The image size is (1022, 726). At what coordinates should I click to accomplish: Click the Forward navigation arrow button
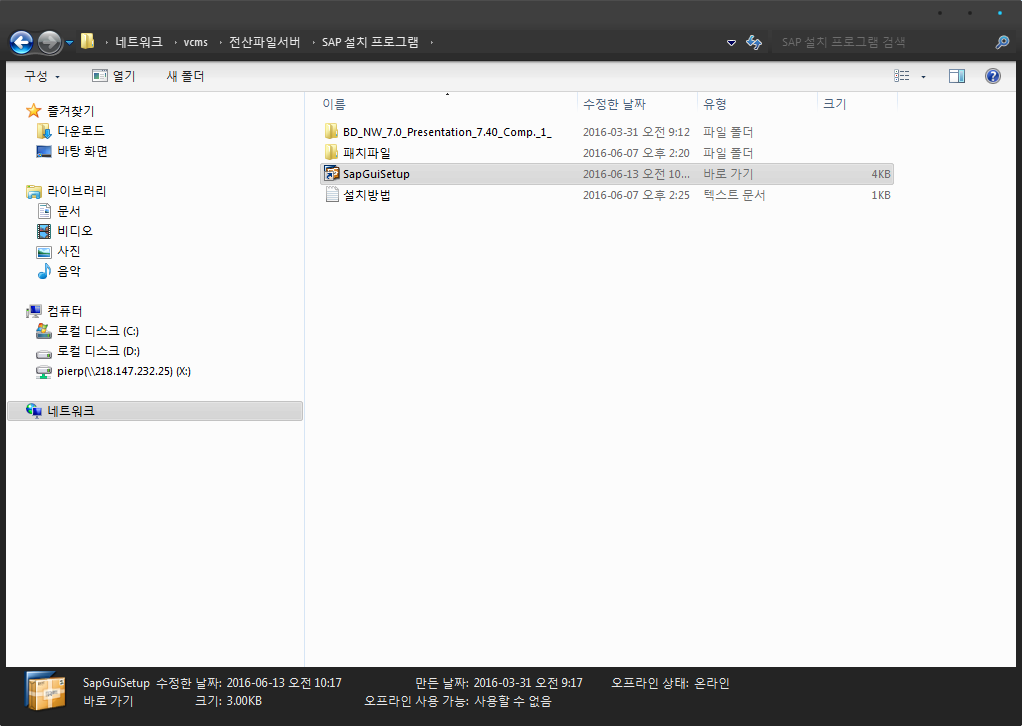(x=49, y=42)
